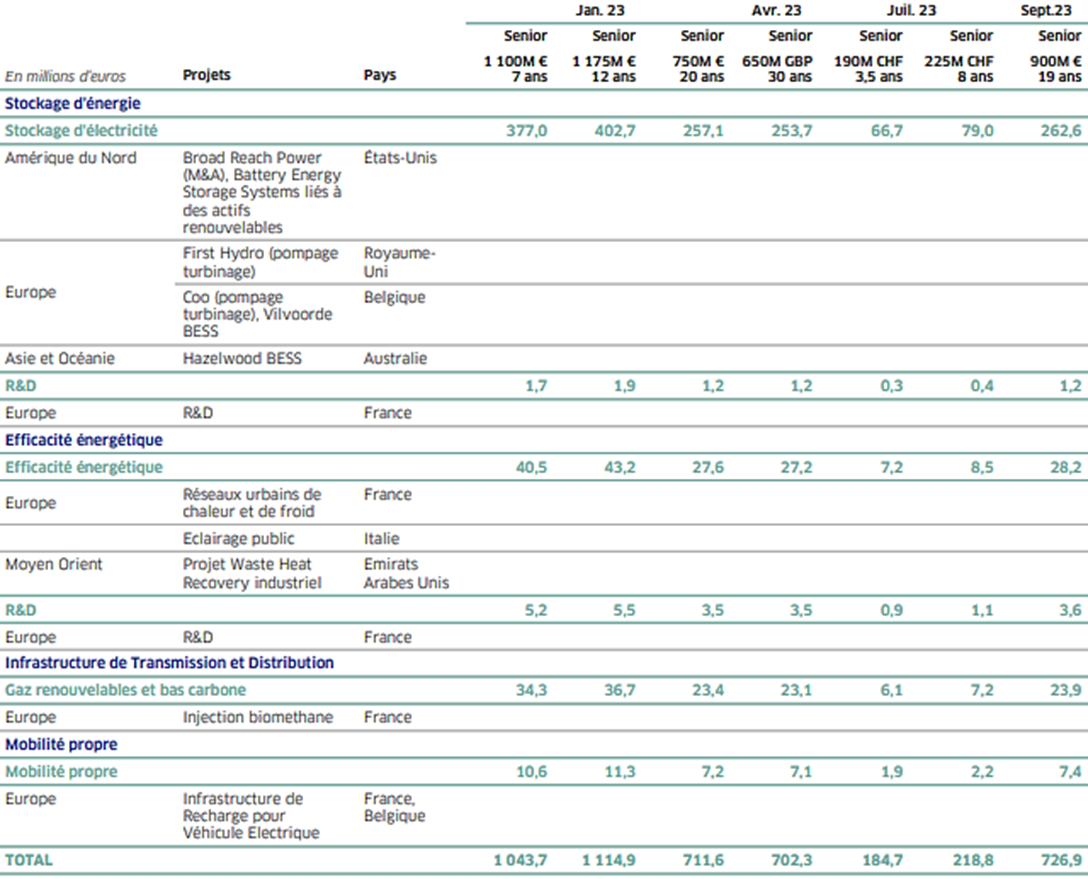
Task: Select the 650M GBP 30 ans column header
Action: pyautogui.click(x=777, y=69)
